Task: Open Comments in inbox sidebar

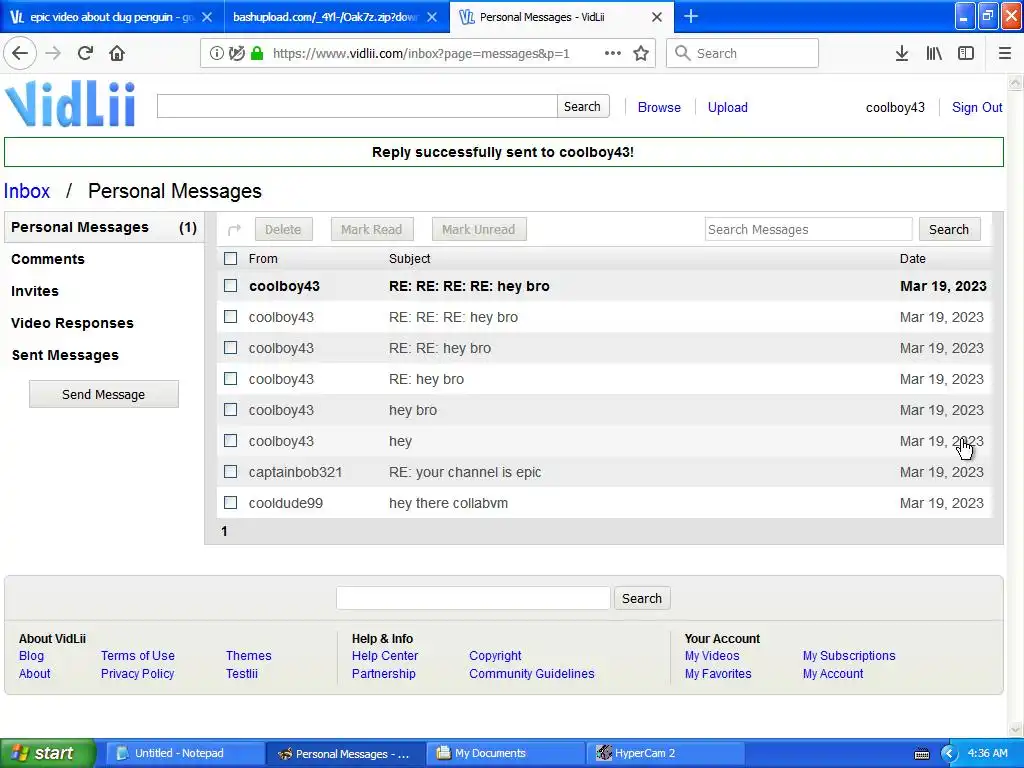Action: 48,259
